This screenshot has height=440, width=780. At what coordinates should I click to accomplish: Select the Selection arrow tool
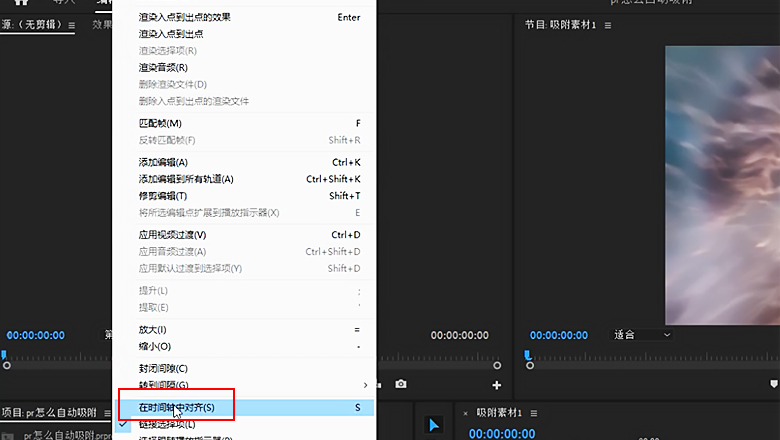point(434,425)
